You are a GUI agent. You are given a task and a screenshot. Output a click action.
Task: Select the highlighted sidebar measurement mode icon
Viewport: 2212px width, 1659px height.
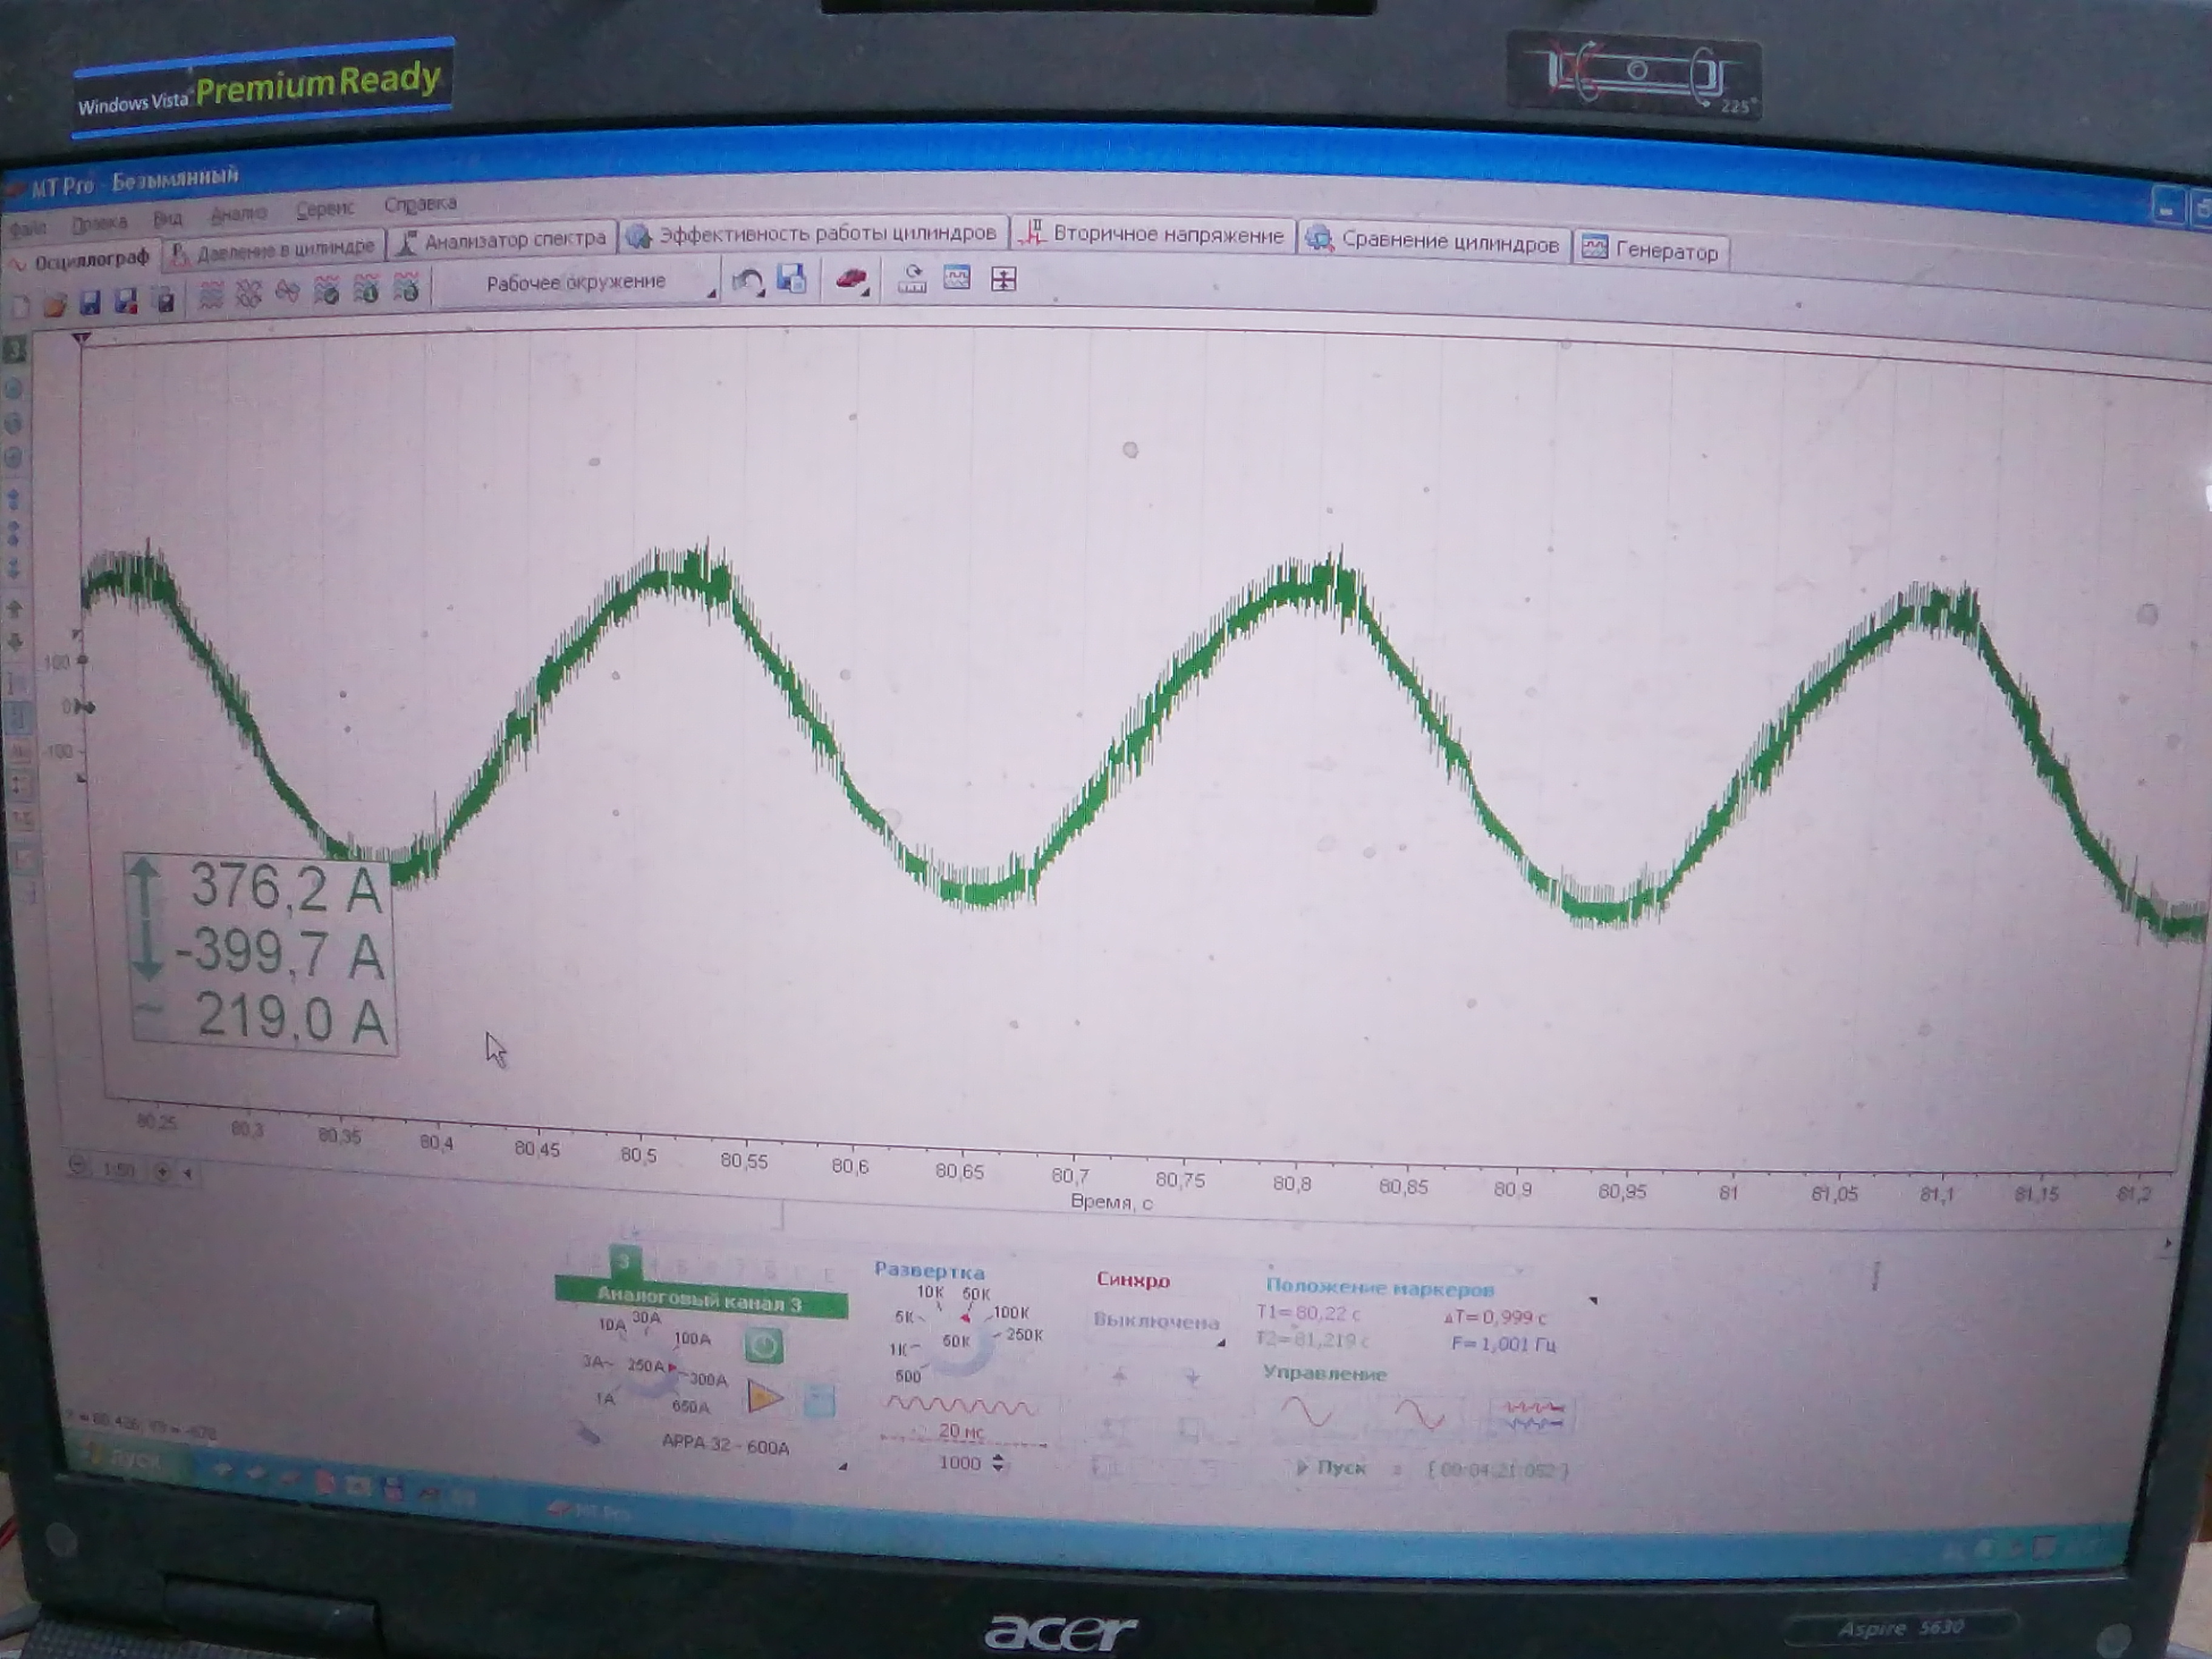pos(19,717)
